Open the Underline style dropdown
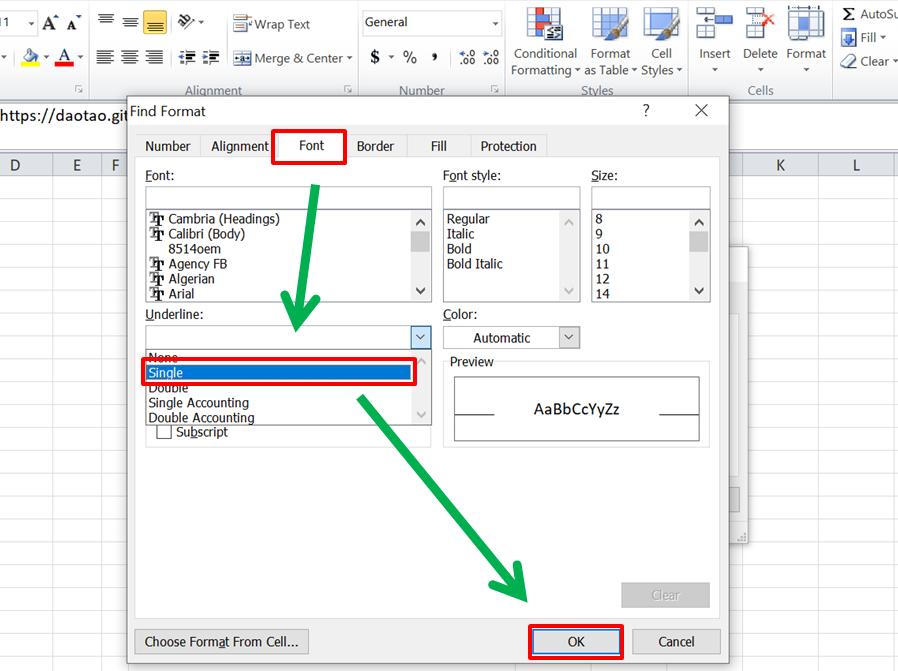 pyautogui.click(x=420, y=337)
